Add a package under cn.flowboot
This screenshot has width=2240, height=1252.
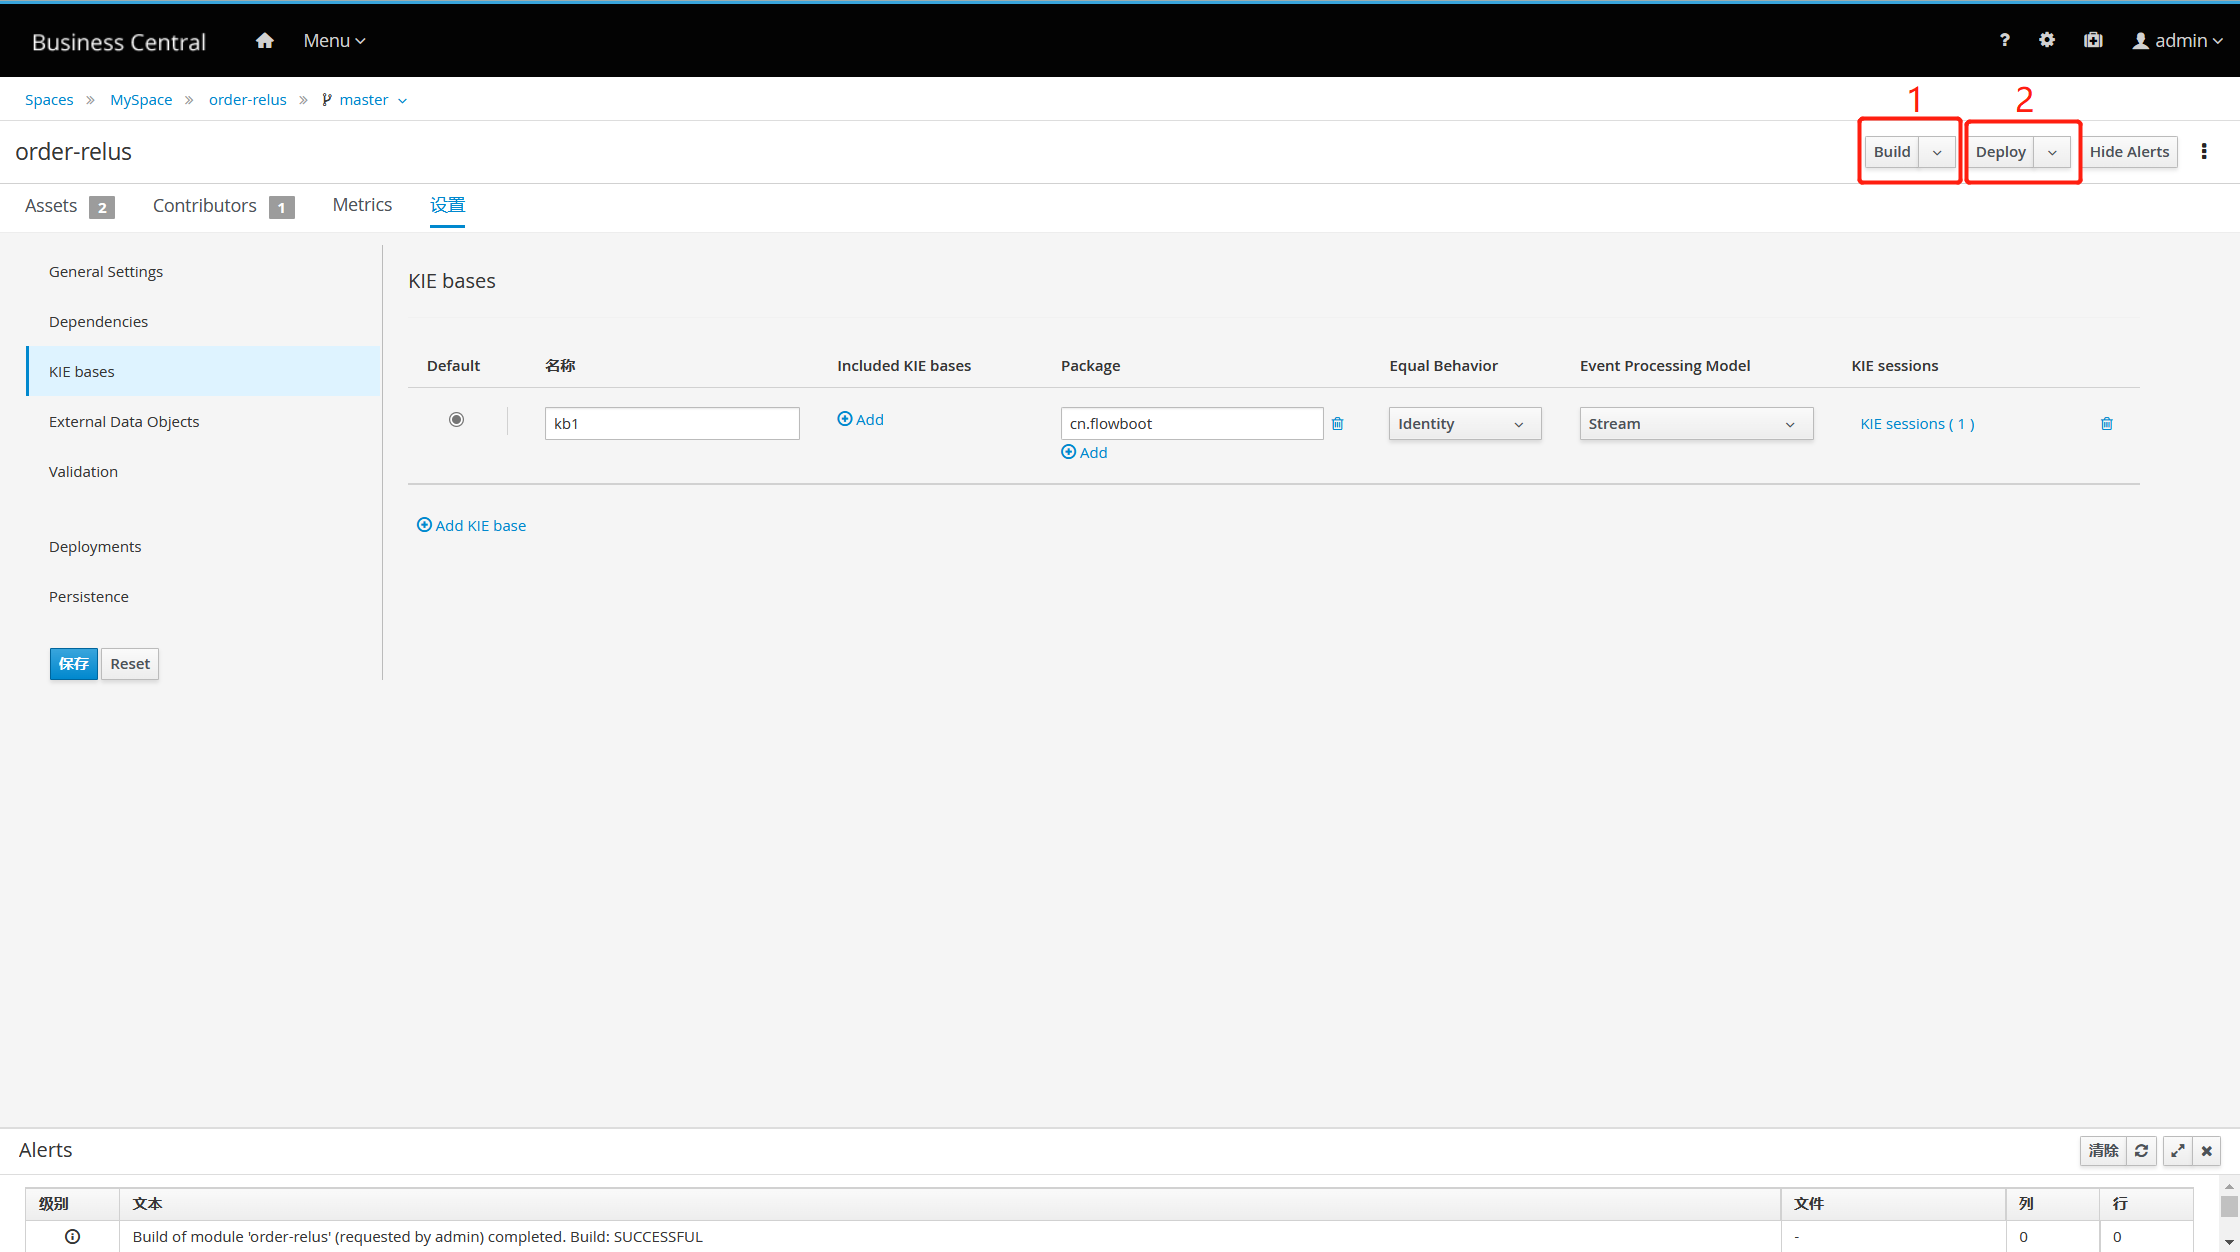click(x=1084, y=452)
